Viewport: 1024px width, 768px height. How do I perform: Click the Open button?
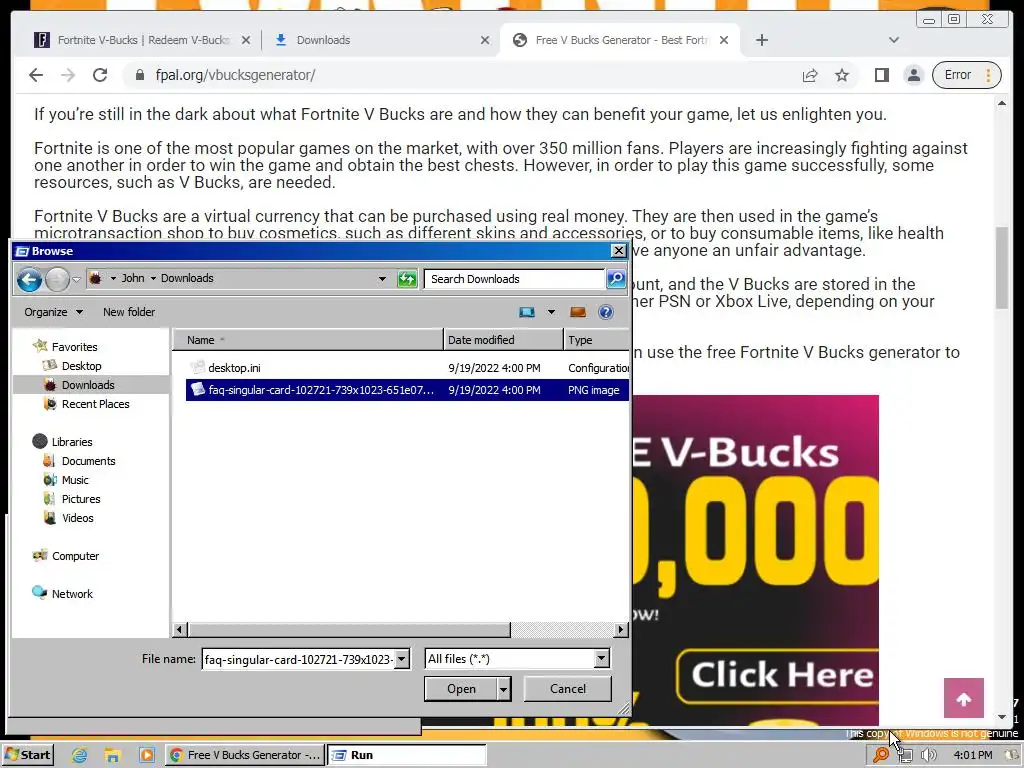pos(461,689)
